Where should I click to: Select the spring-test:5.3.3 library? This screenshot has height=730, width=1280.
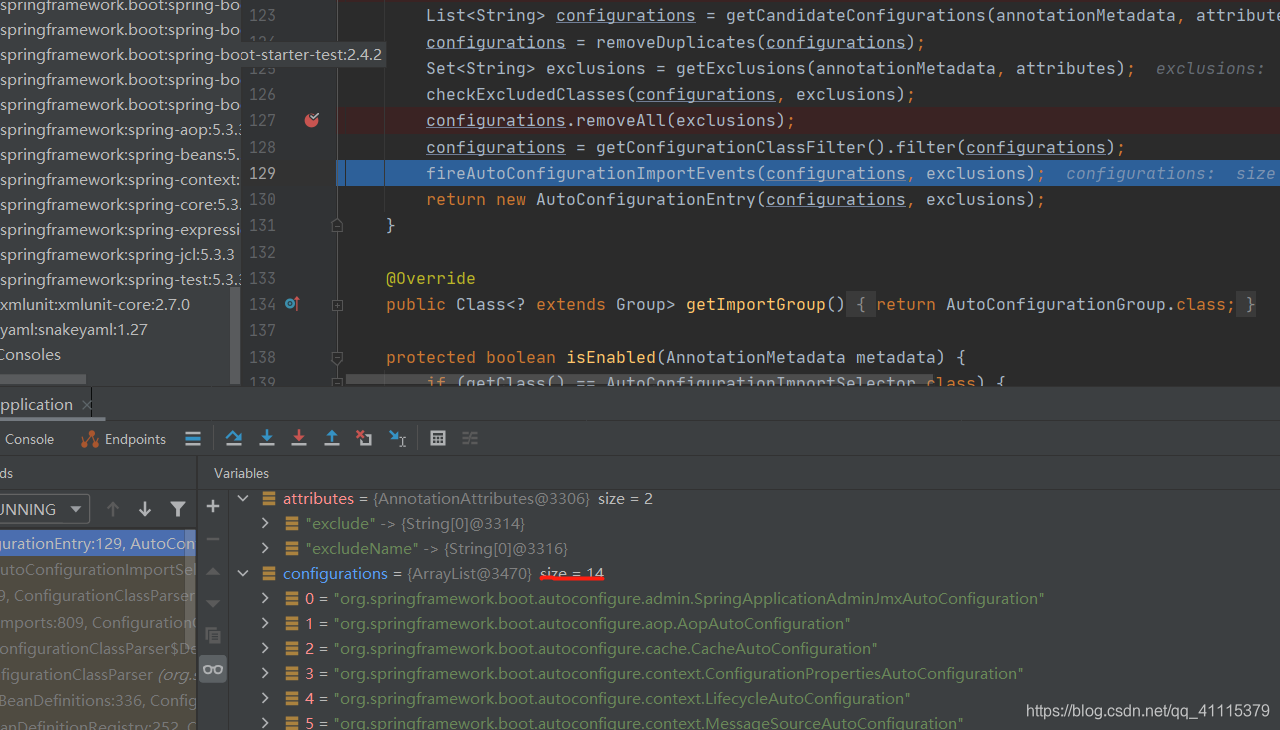[120, 279]
